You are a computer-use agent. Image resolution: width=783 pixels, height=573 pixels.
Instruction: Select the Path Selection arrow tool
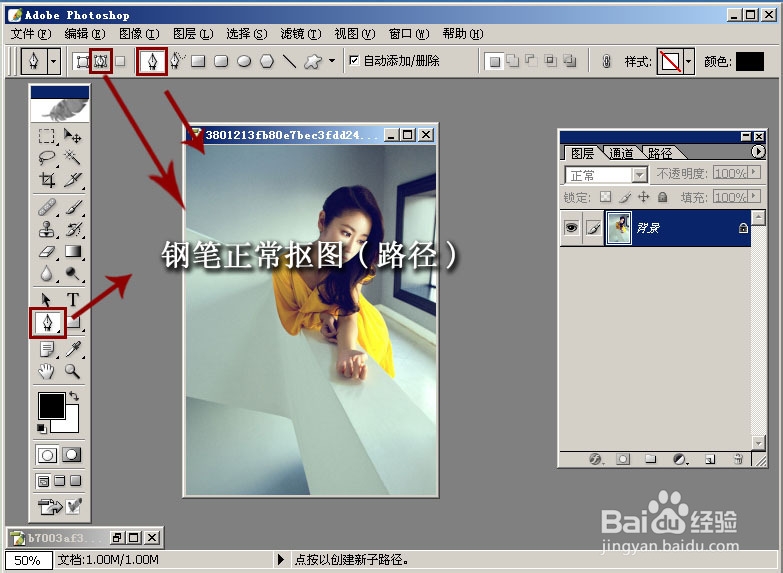click(x=46, y=300)
